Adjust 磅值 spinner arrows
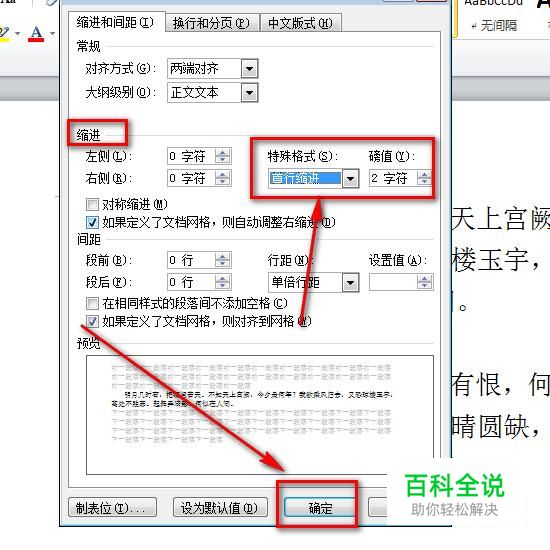 pos(424,178)
